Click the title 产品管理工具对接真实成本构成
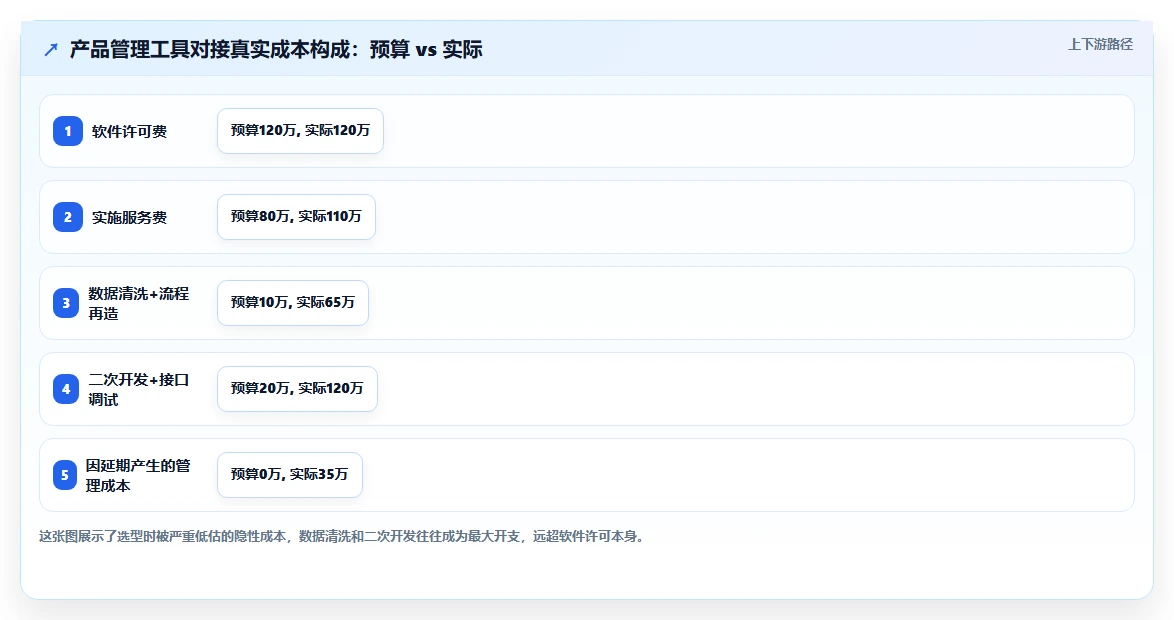Viewport: 1174px width, 620px height. pos(276,49)
